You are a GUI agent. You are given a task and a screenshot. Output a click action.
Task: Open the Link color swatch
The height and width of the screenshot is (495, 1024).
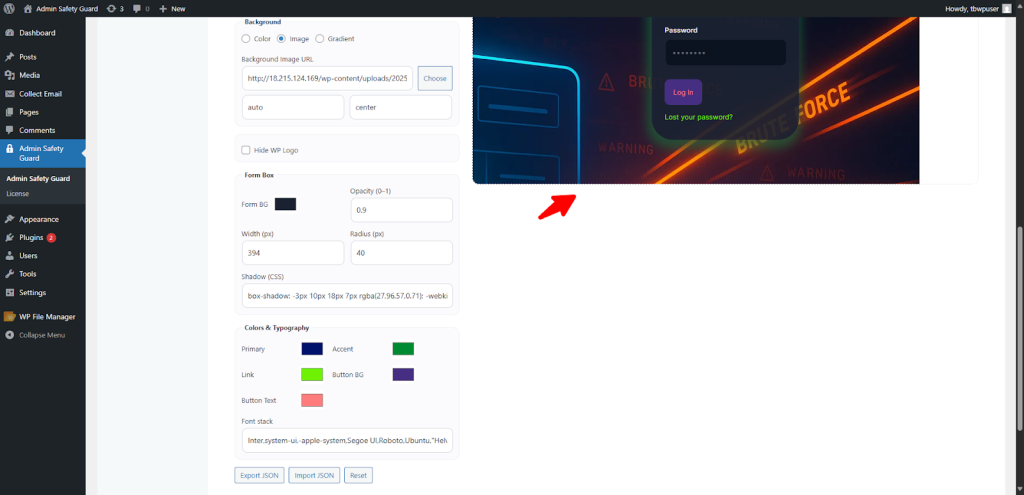[312, 374]
